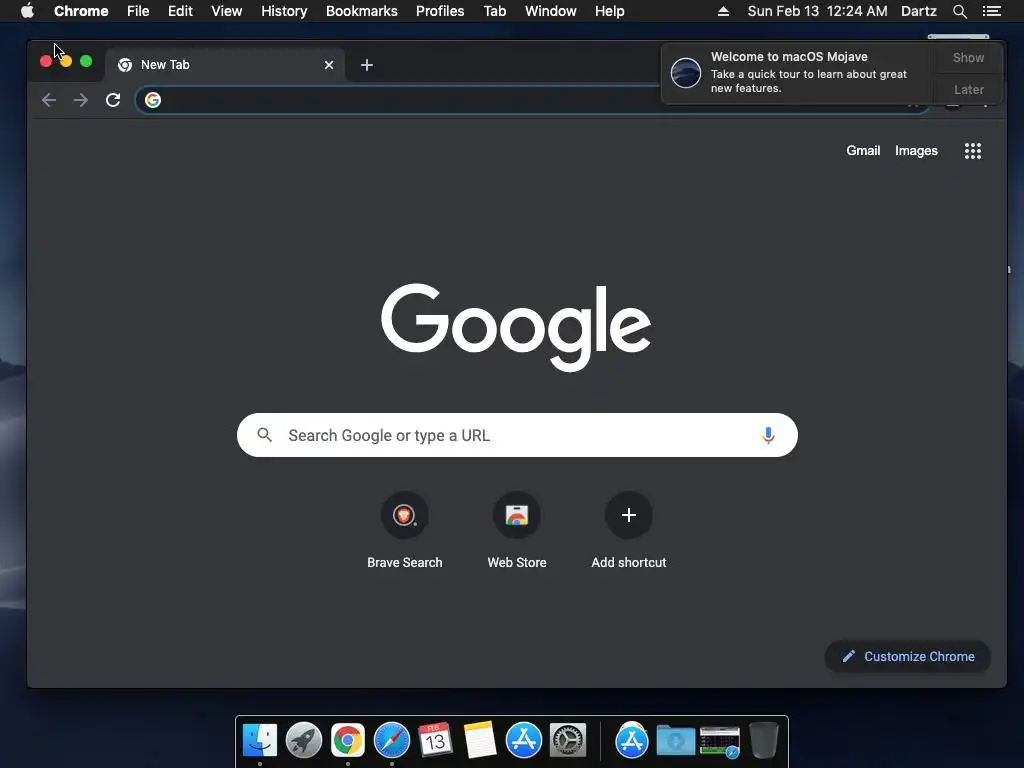Open the Window menu

point(551,11)
